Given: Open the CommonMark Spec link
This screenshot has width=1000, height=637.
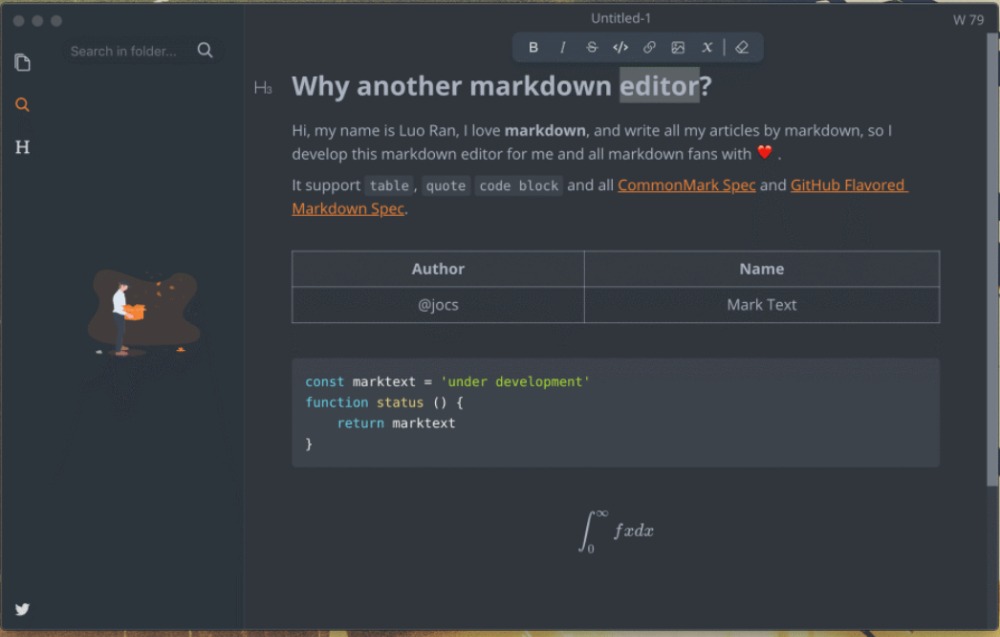Looking at the screenshot, I should tap(686, 185).
